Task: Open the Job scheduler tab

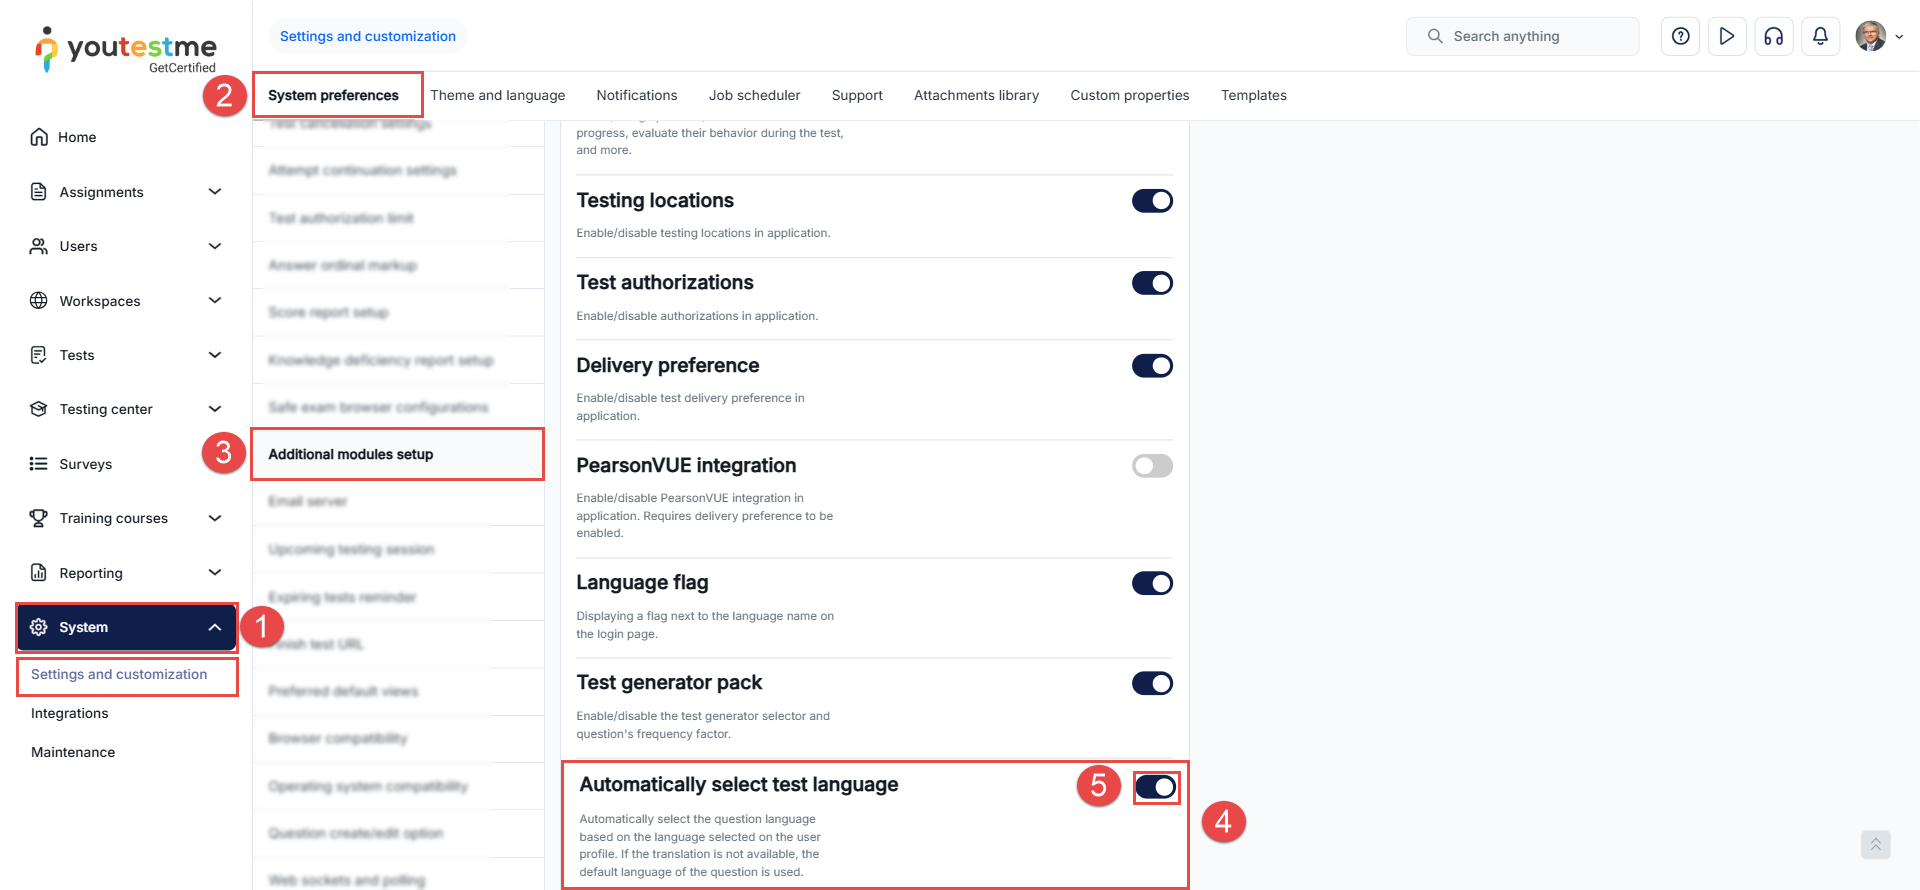Action: click(x=754, y=95)
